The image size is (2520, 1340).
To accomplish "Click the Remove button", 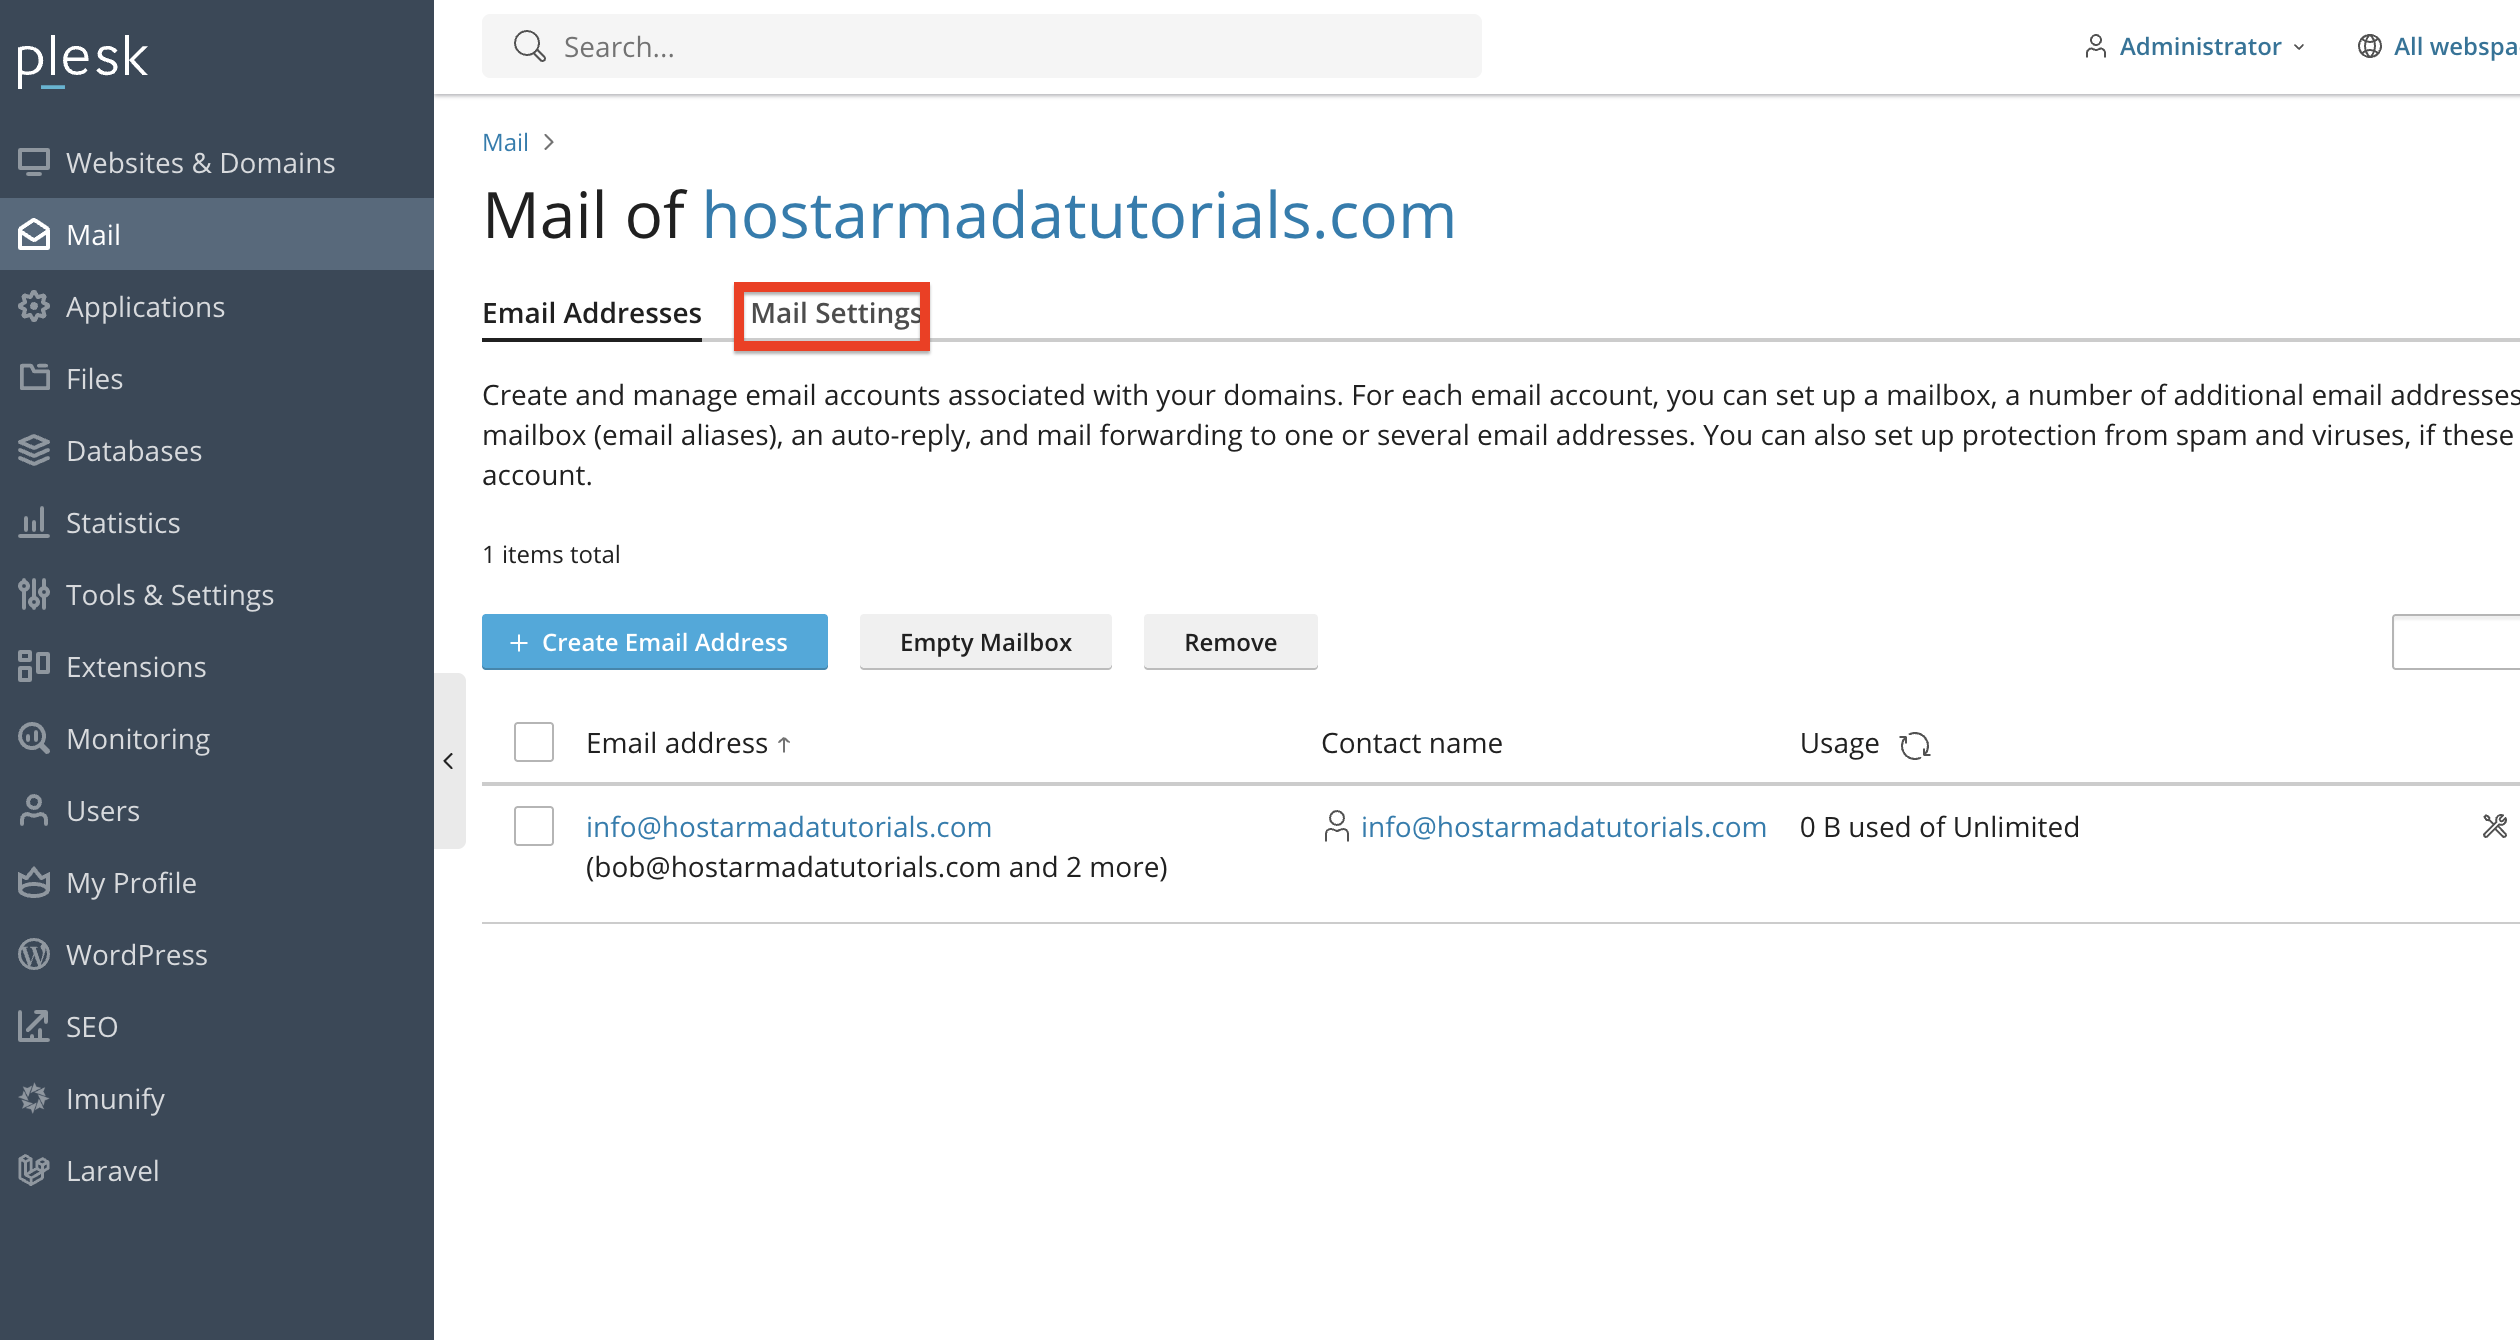I will click(1231, 642).
